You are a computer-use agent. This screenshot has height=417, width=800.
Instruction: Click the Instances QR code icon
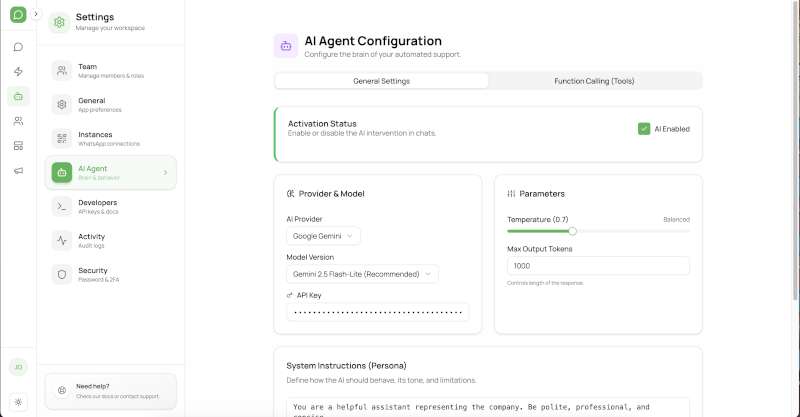click(x=62, y=138)
